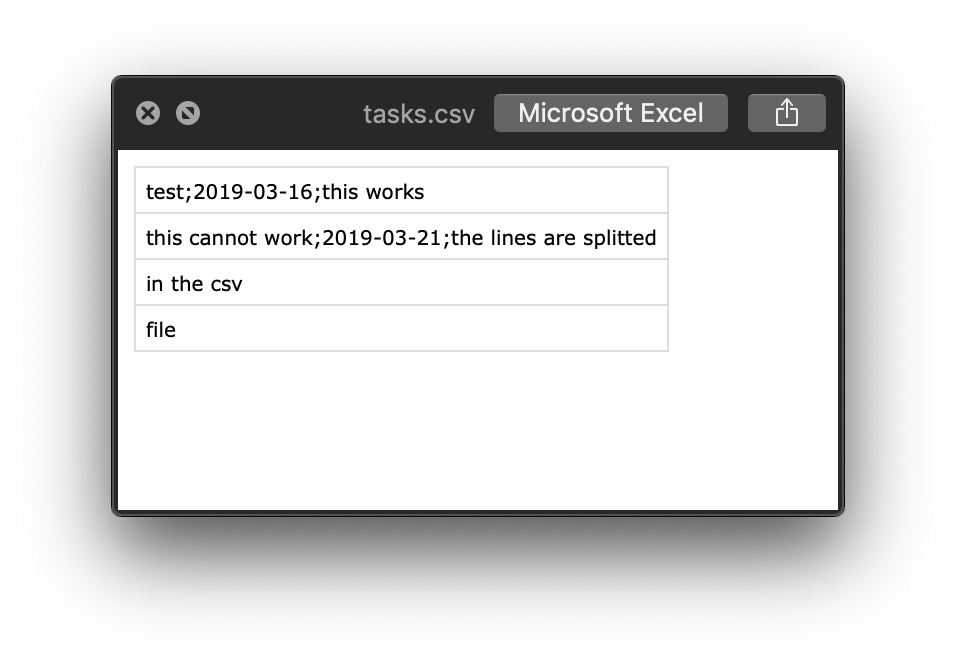The width and height of the screenshot is (956, 664).
Task: Click the empty area below the table rows
Action: tap(470, 430)
